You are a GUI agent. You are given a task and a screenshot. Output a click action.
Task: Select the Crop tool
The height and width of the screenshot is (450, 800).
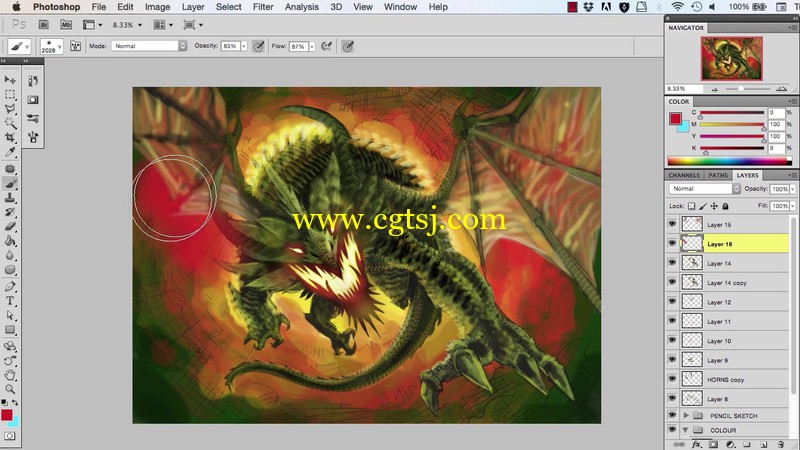pos(10,137)
